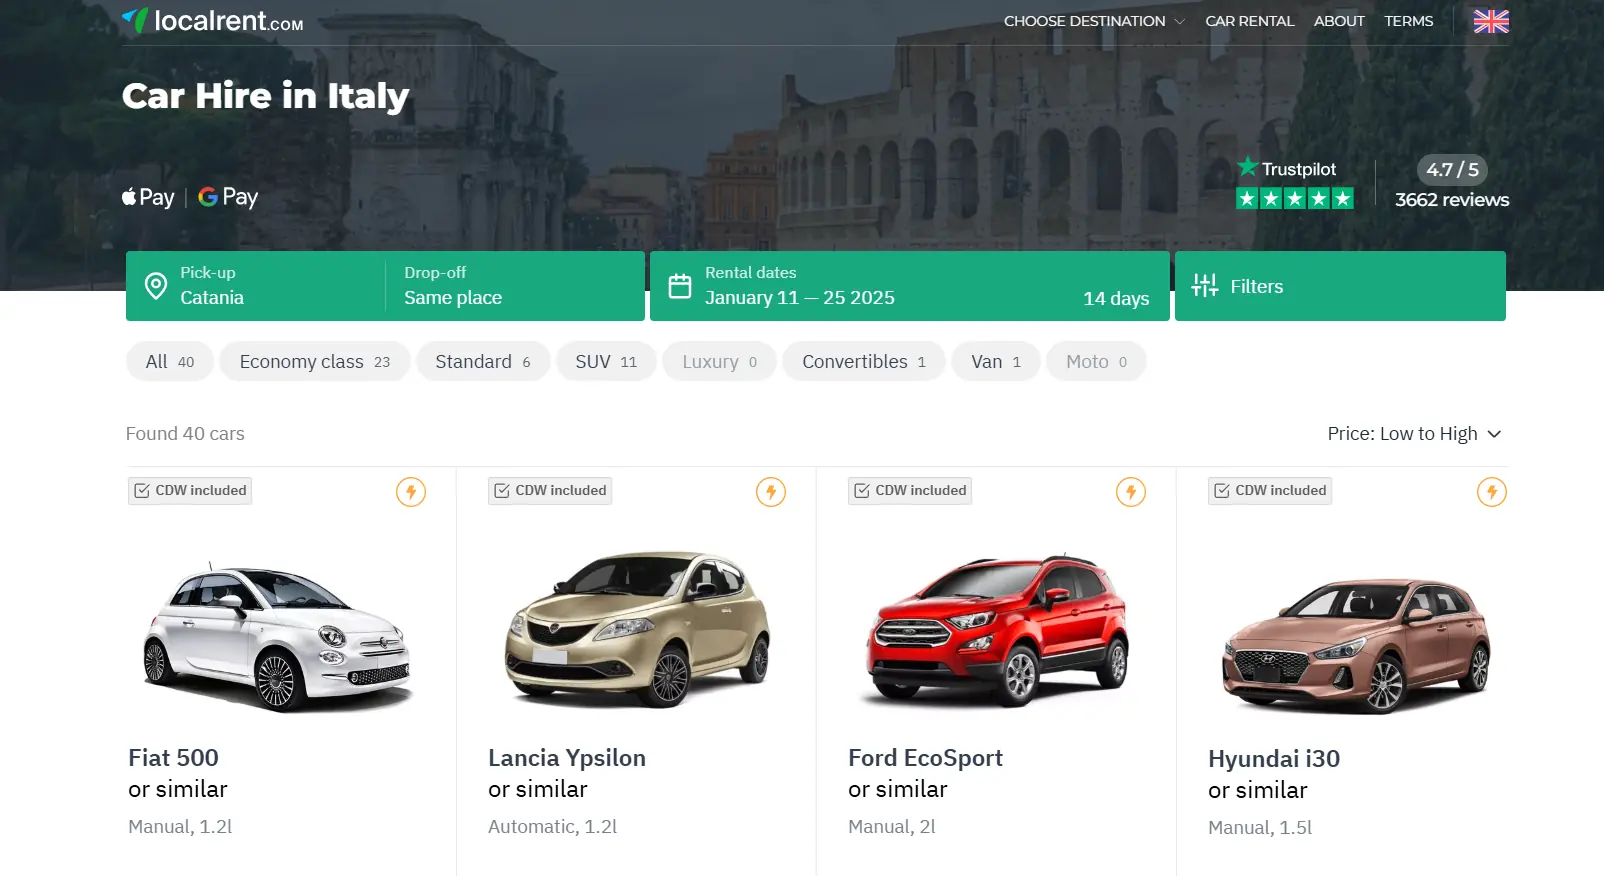This screenshot has width=1604, height=876.
Task: Open the Car Rental nav link
Action: pos(1250,21)
